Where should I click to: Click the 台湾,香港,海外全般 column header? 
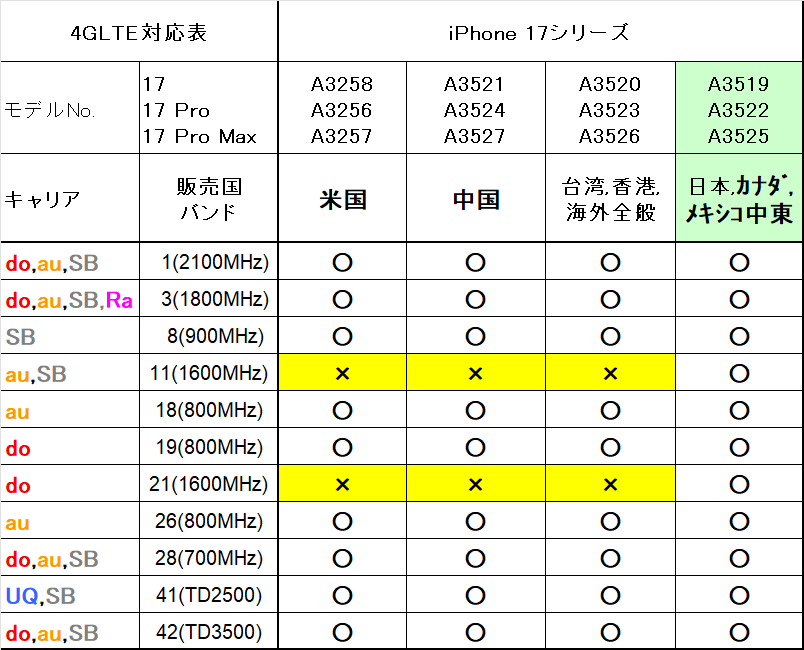610,198
